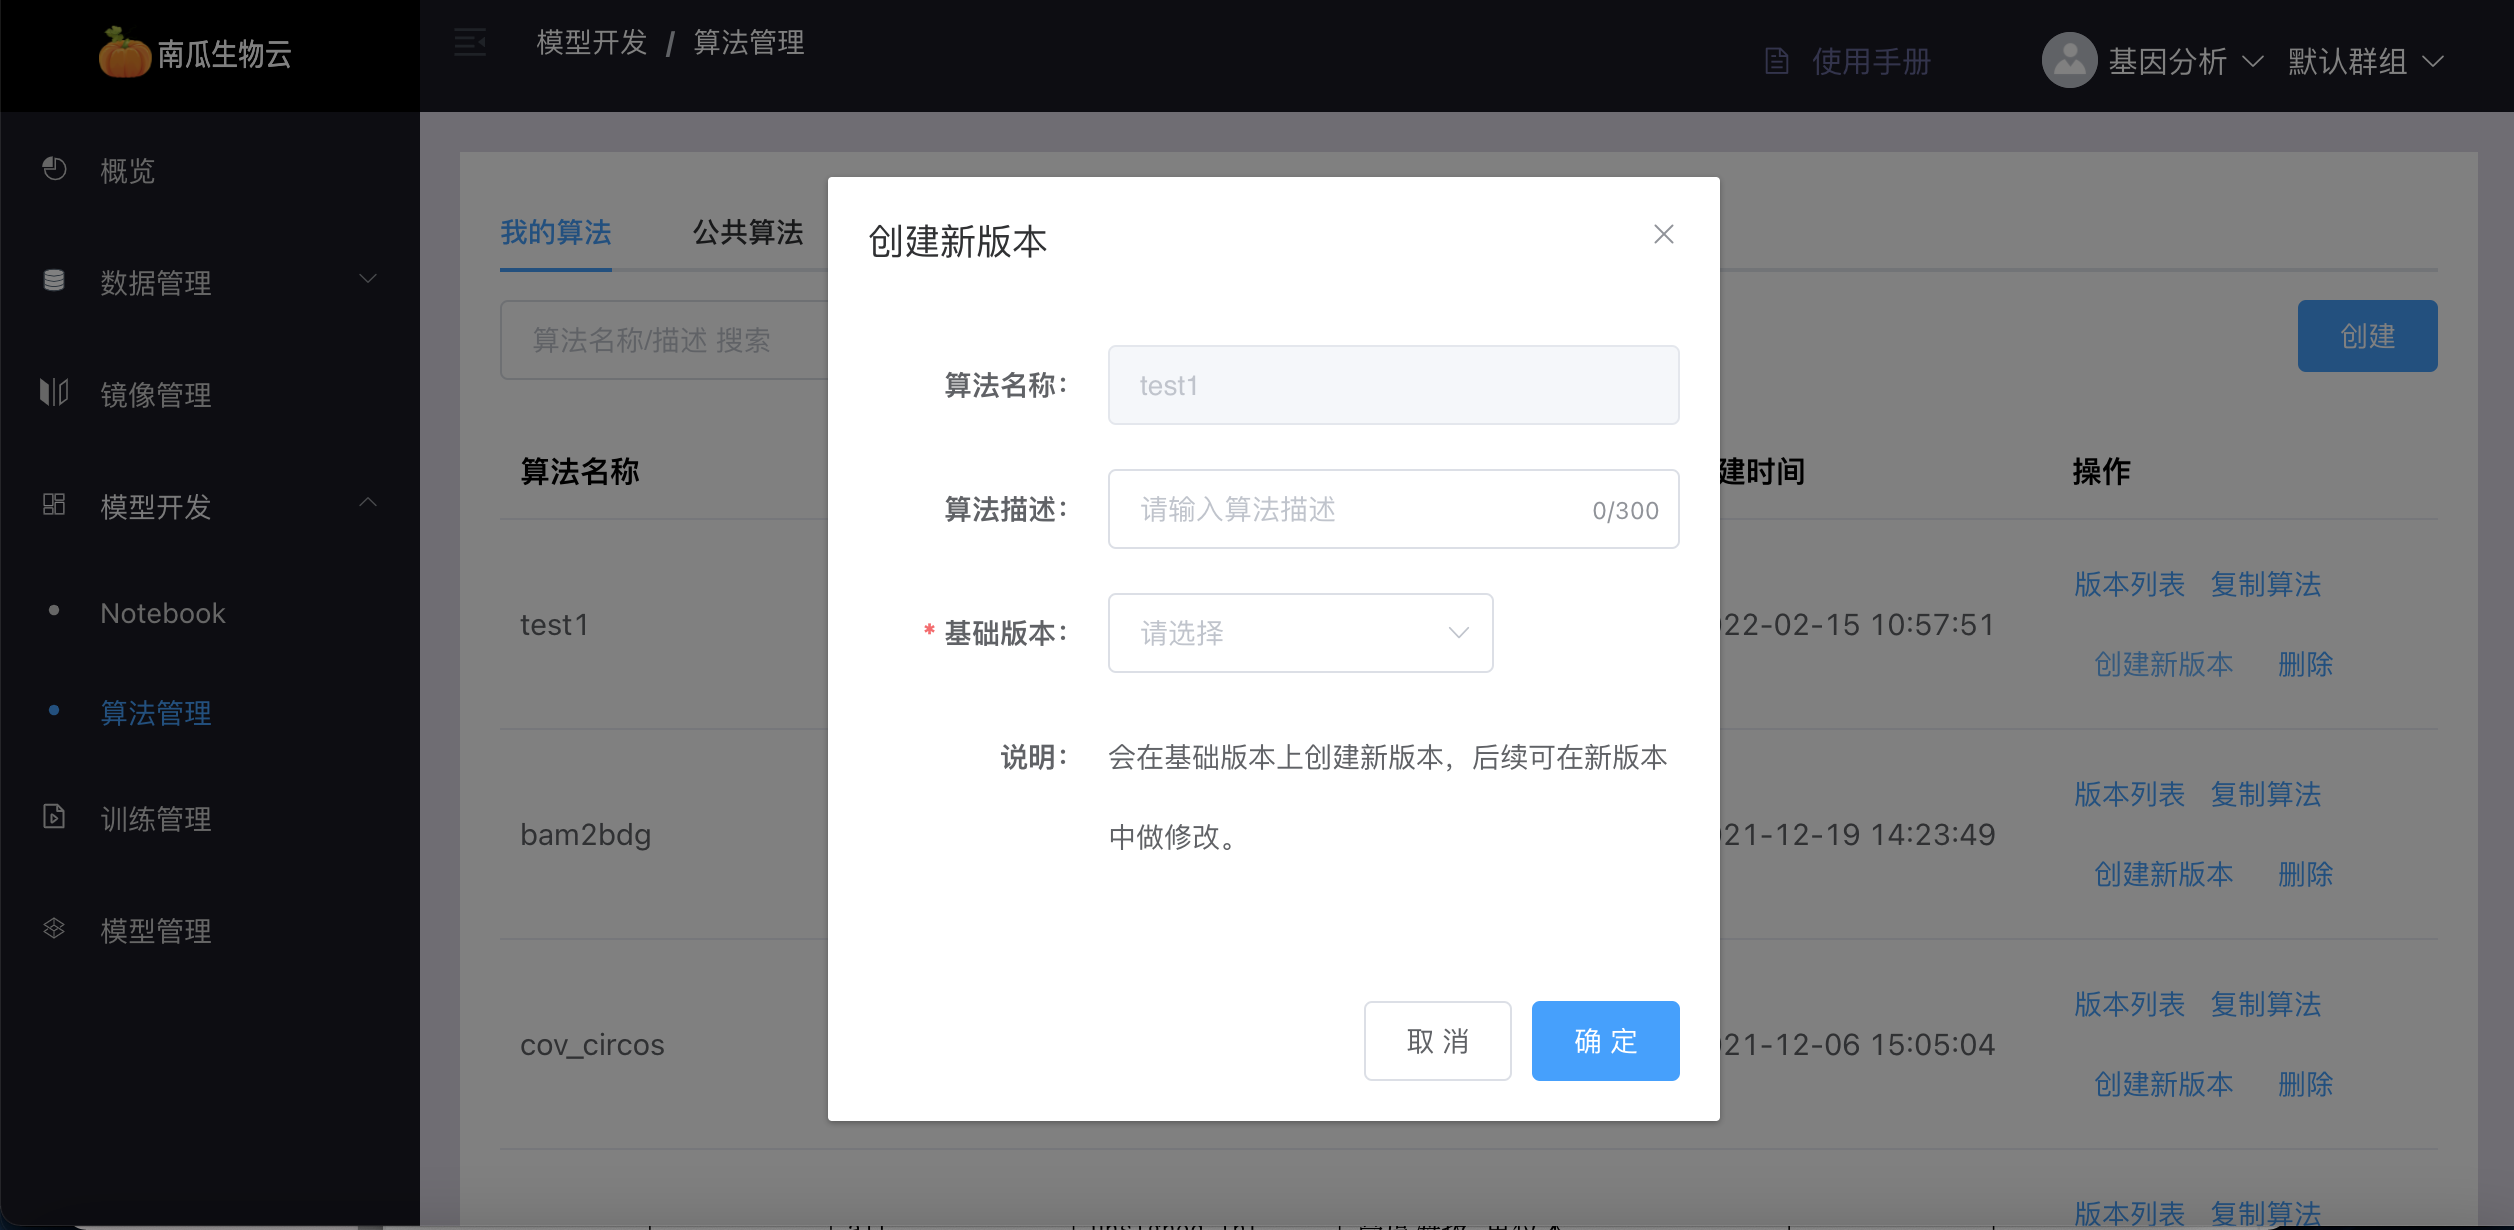
Task: Collapse the 模型开发 sidebar submenu
Action: pyautogui.click(x=368, y=503)
